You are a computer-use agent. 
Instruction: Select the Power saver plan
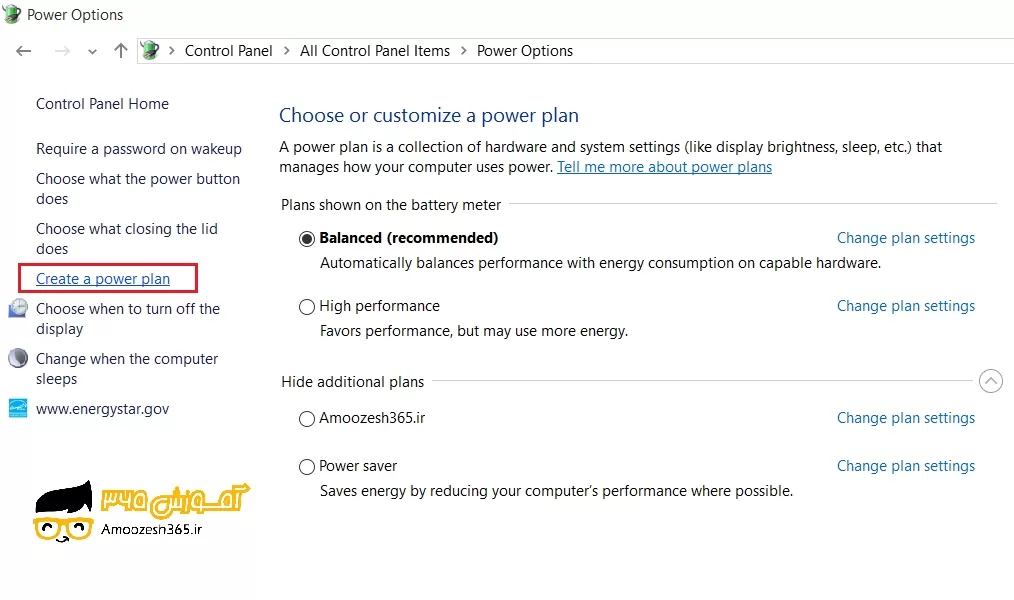(x=307, y=466)
